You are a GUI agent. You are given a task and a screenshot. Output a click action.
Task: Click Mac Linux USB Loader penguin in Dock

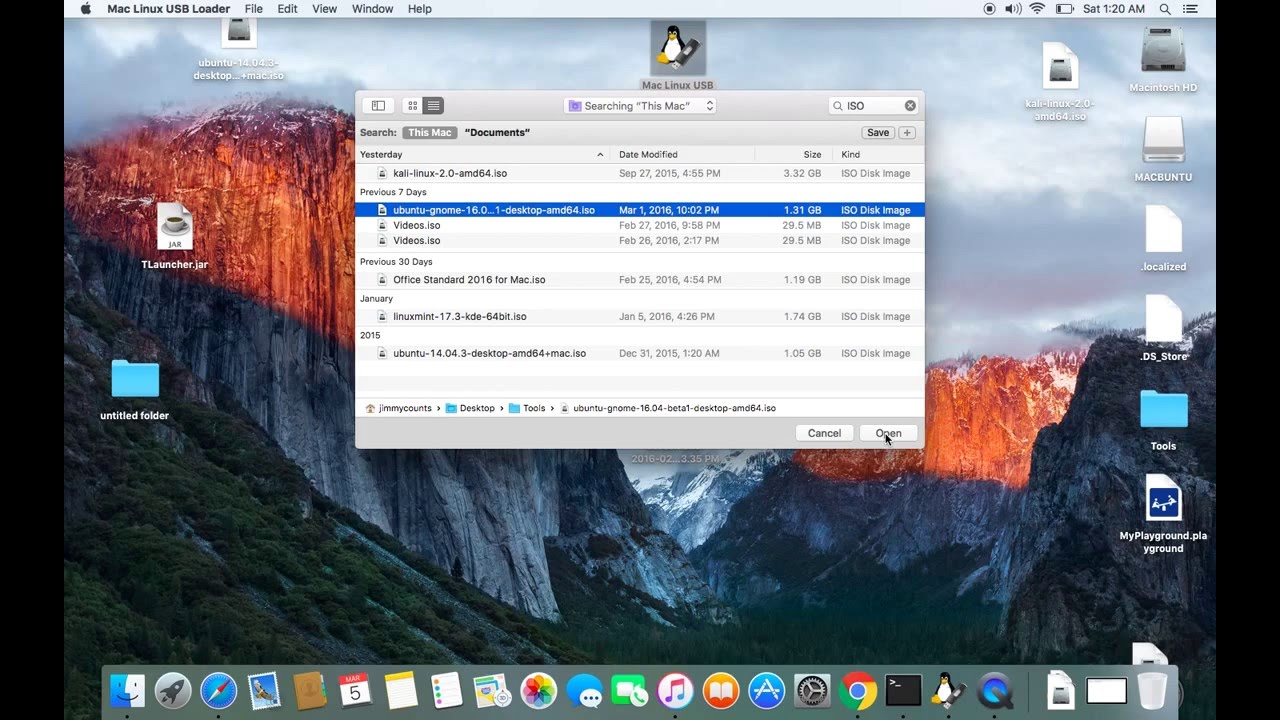948,691
